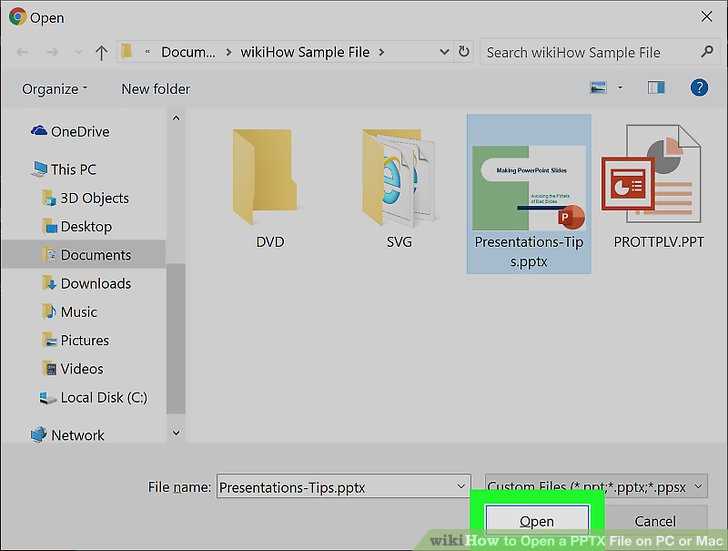Click the Videos folder icon
The width and height of the screenshot is (728, 551).
point(49,369)
